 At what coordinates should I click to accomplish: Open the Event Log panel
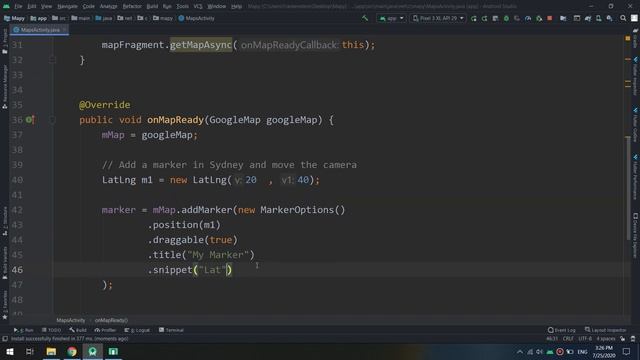coord(562,330)
